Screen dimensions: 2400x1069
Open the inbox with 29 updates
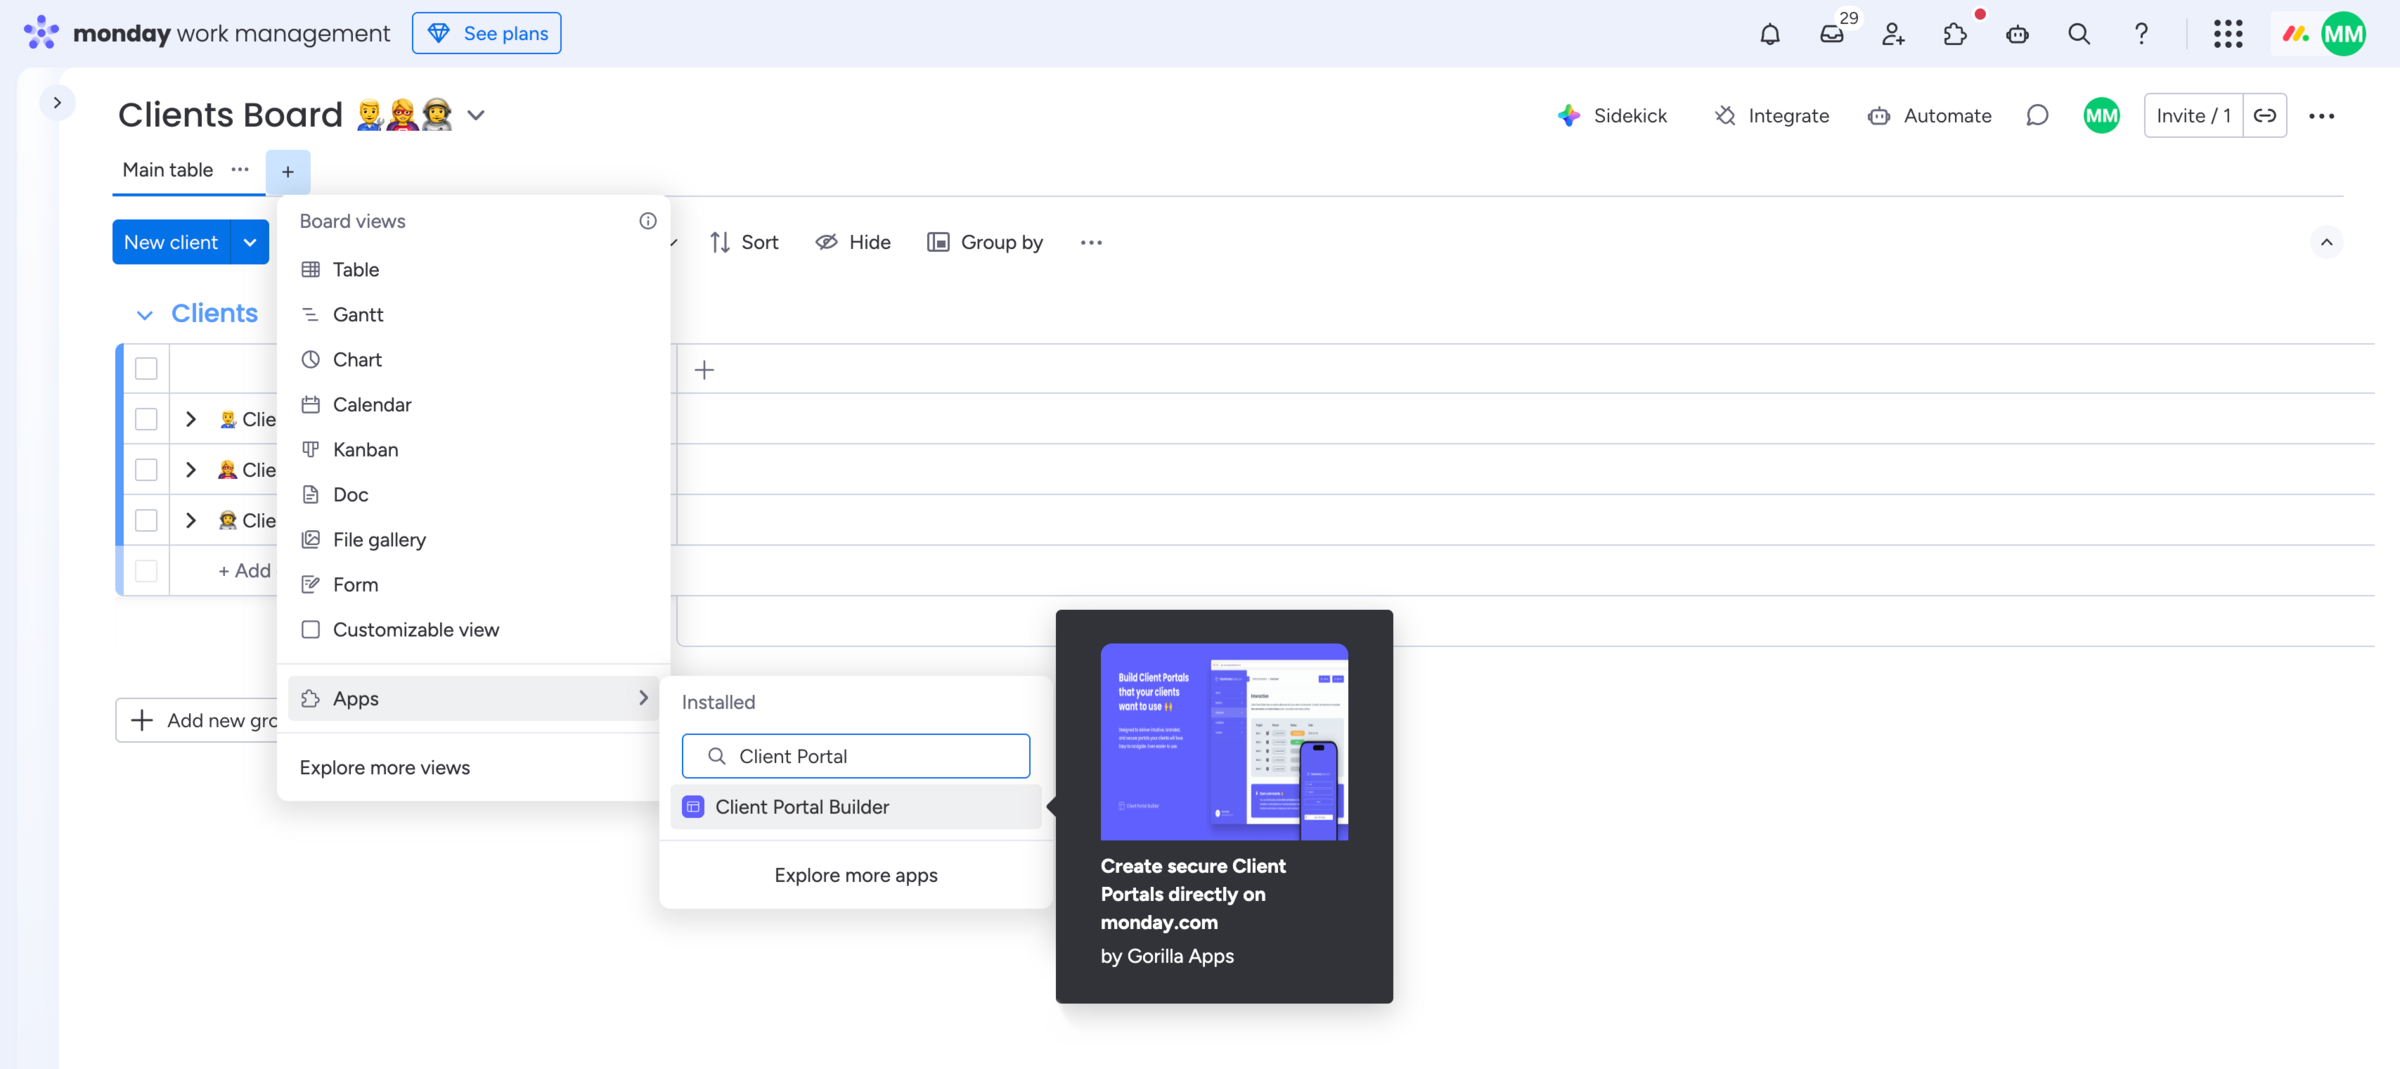[x=1832, y=34]
